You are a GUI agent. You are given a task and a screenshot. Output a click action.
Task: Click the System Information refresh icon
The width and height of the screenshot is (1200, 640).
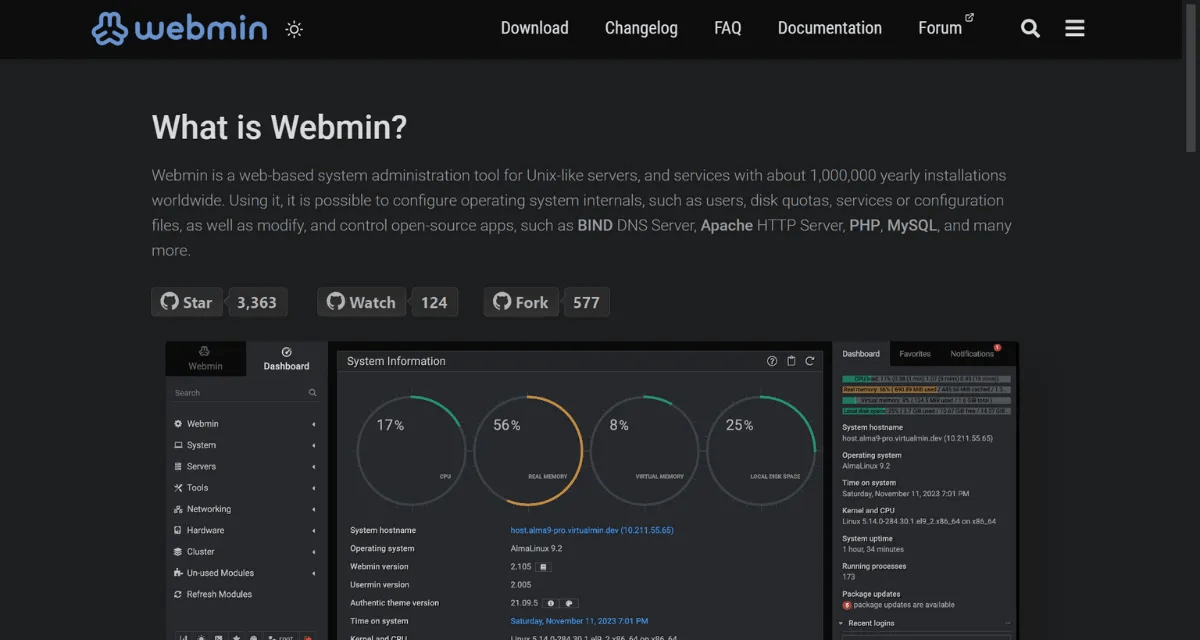pyautogui.click(x=810, y=361)
